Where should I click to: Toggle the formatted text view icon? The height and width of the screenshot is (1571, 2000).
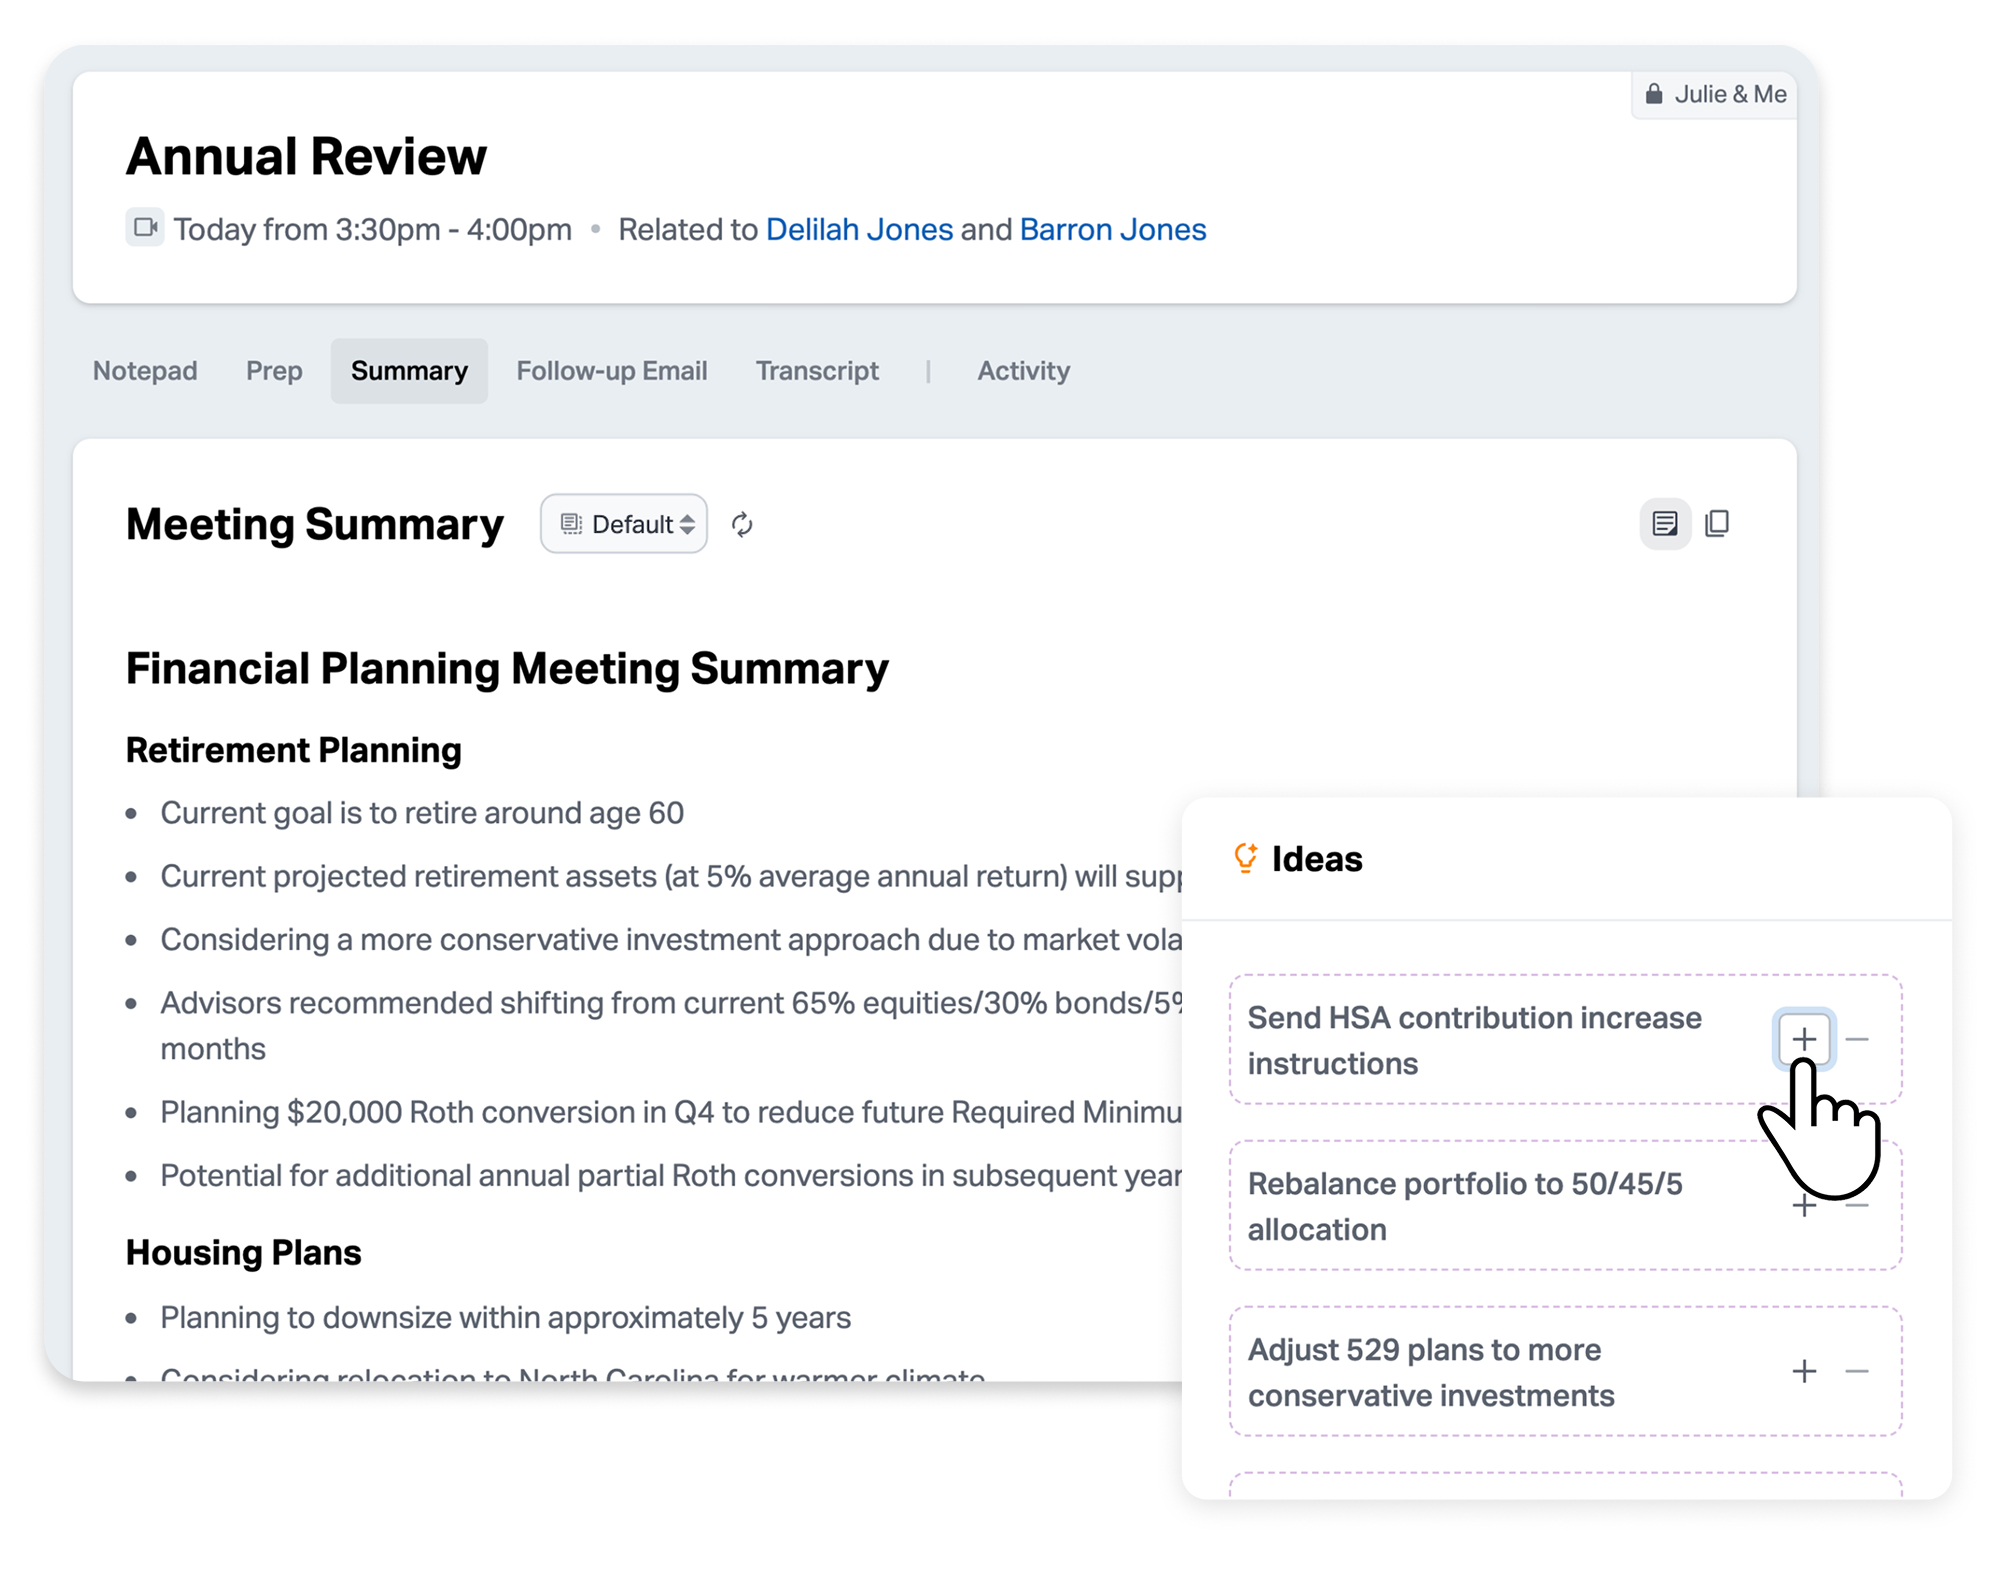pos(1664,523)
